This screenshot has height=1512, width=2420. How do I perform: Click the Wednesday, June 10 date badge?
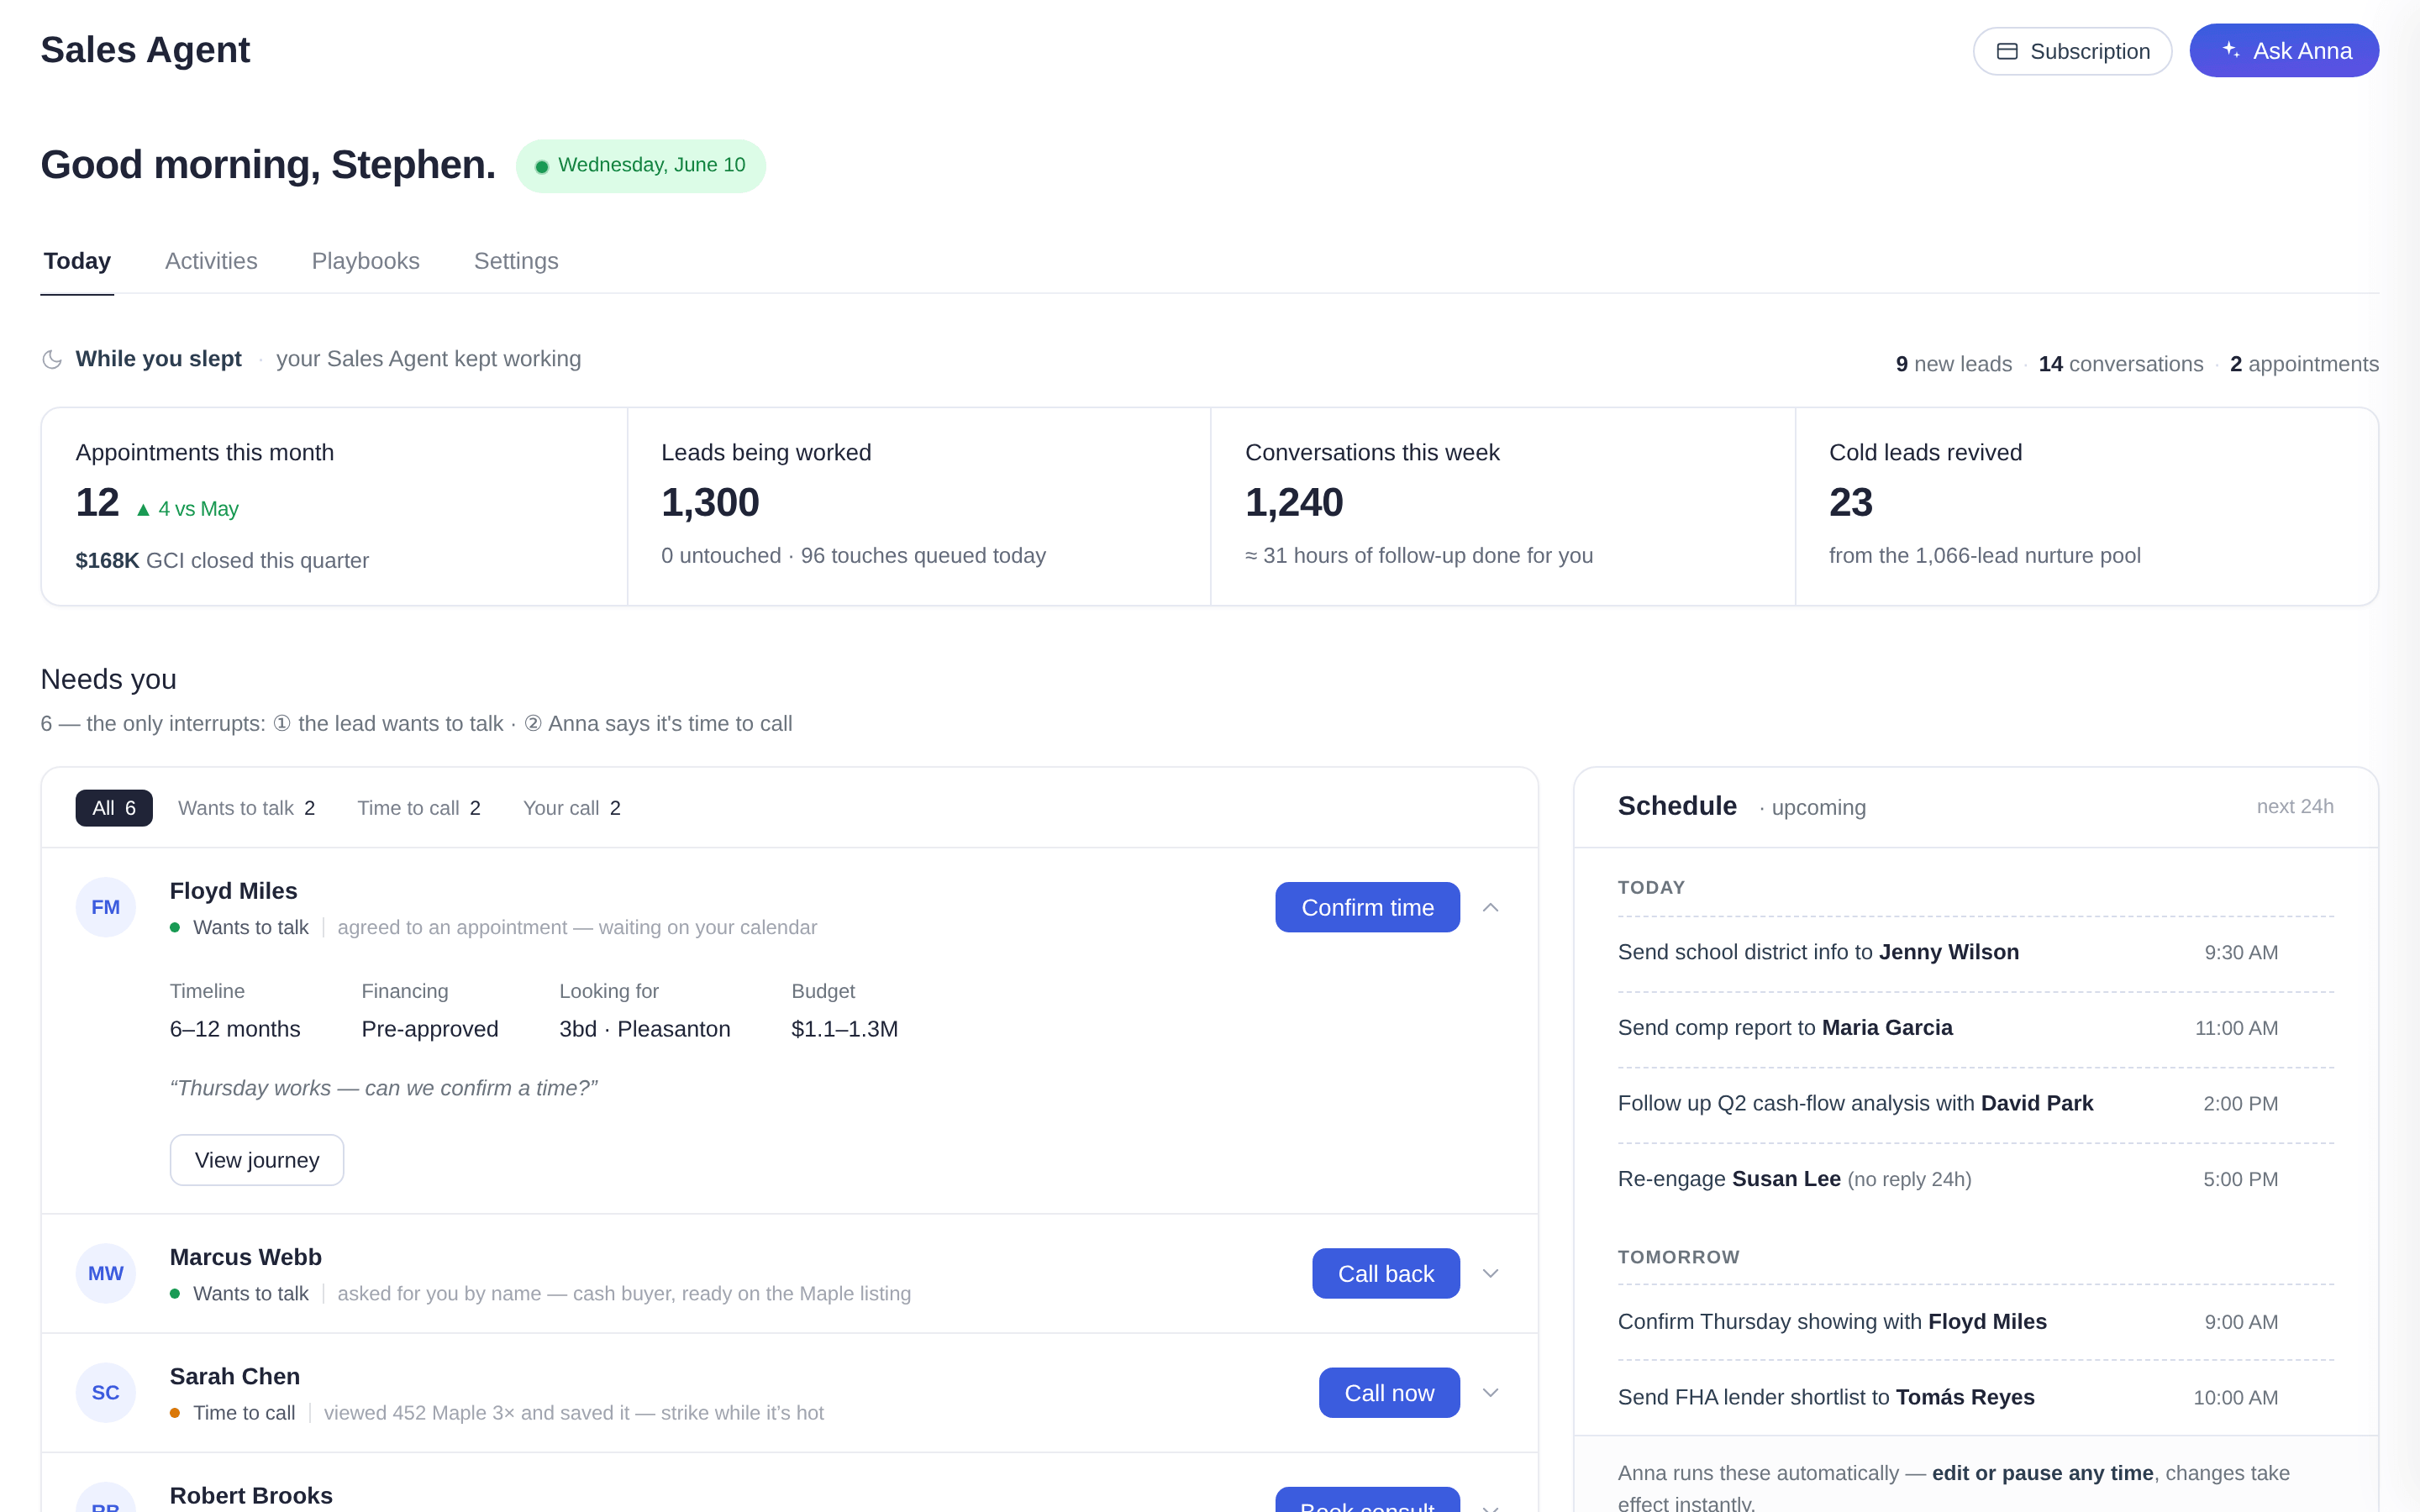641,166
